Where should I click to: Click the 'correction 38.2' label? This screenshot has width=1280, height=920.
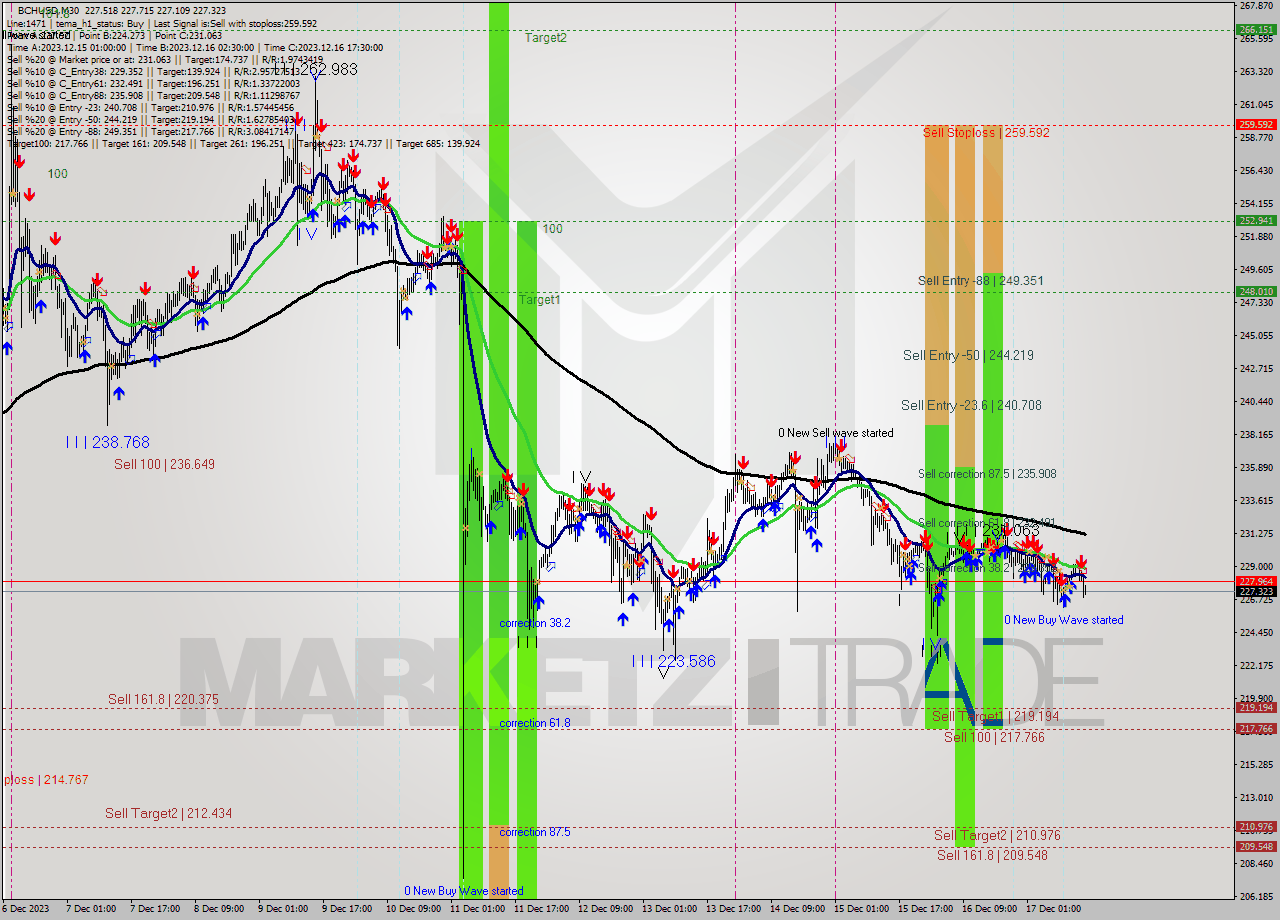pos(535,623)
